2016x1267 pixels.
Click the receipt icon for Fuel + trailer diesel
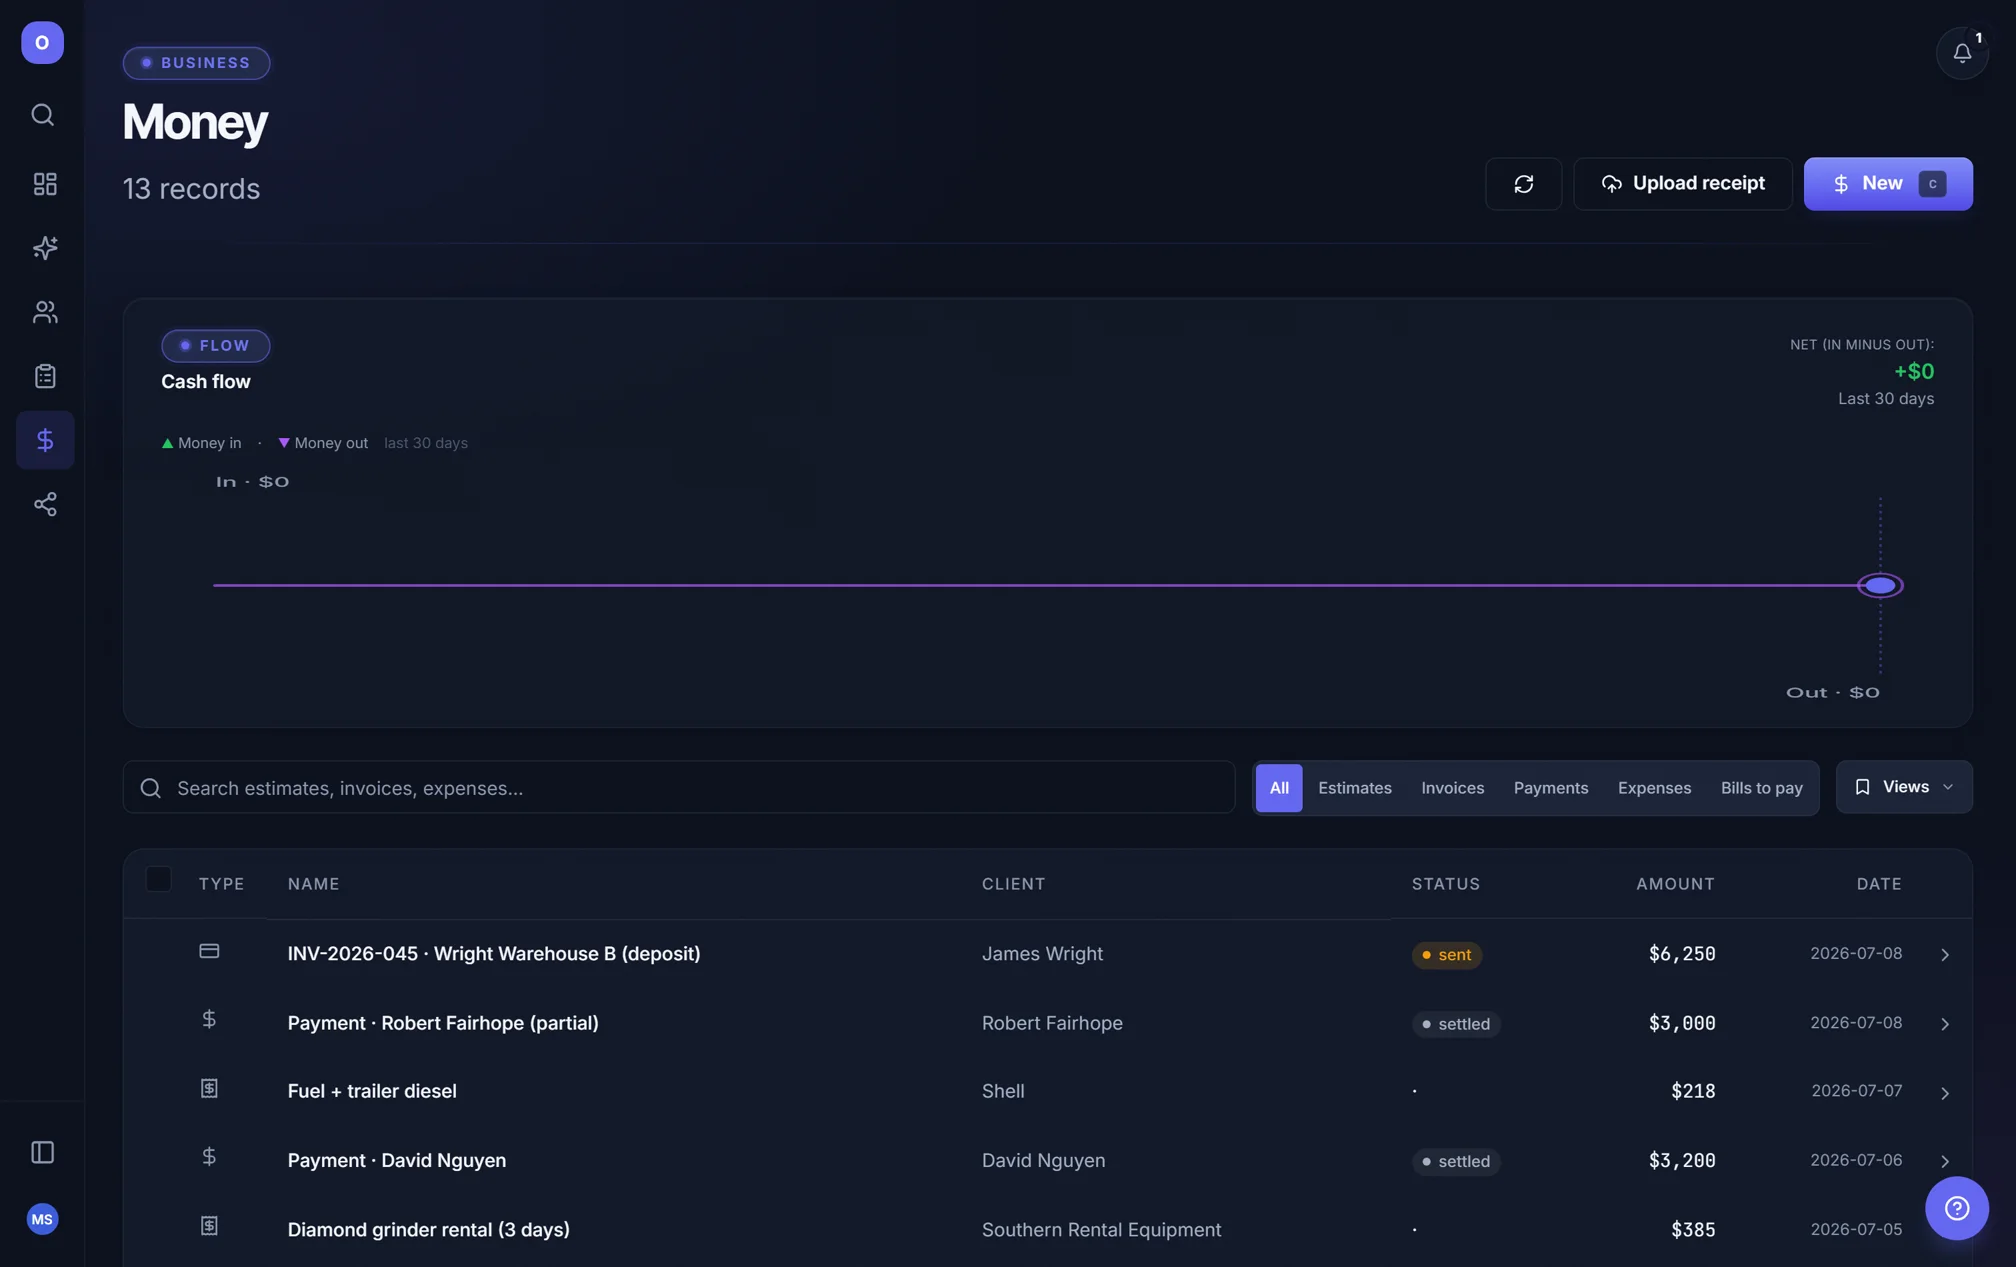click(209, 1088)
